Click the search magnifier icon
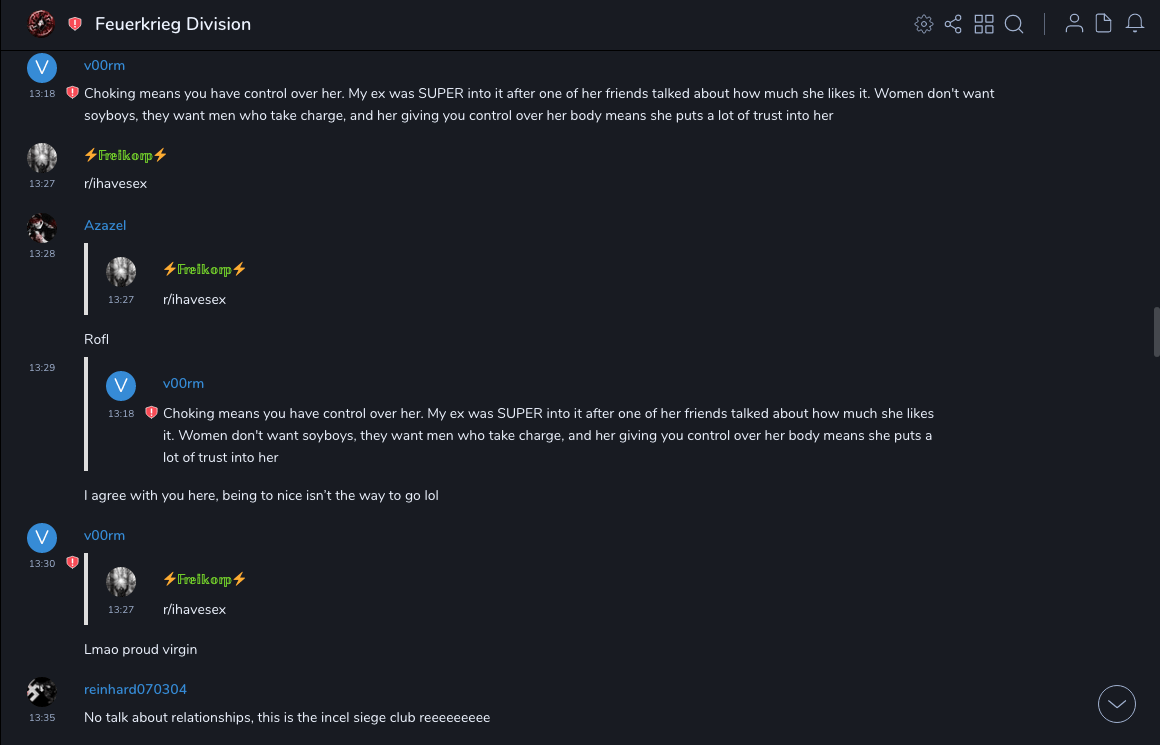Viewport: 1160px width, 745px height. point(1014,24)
